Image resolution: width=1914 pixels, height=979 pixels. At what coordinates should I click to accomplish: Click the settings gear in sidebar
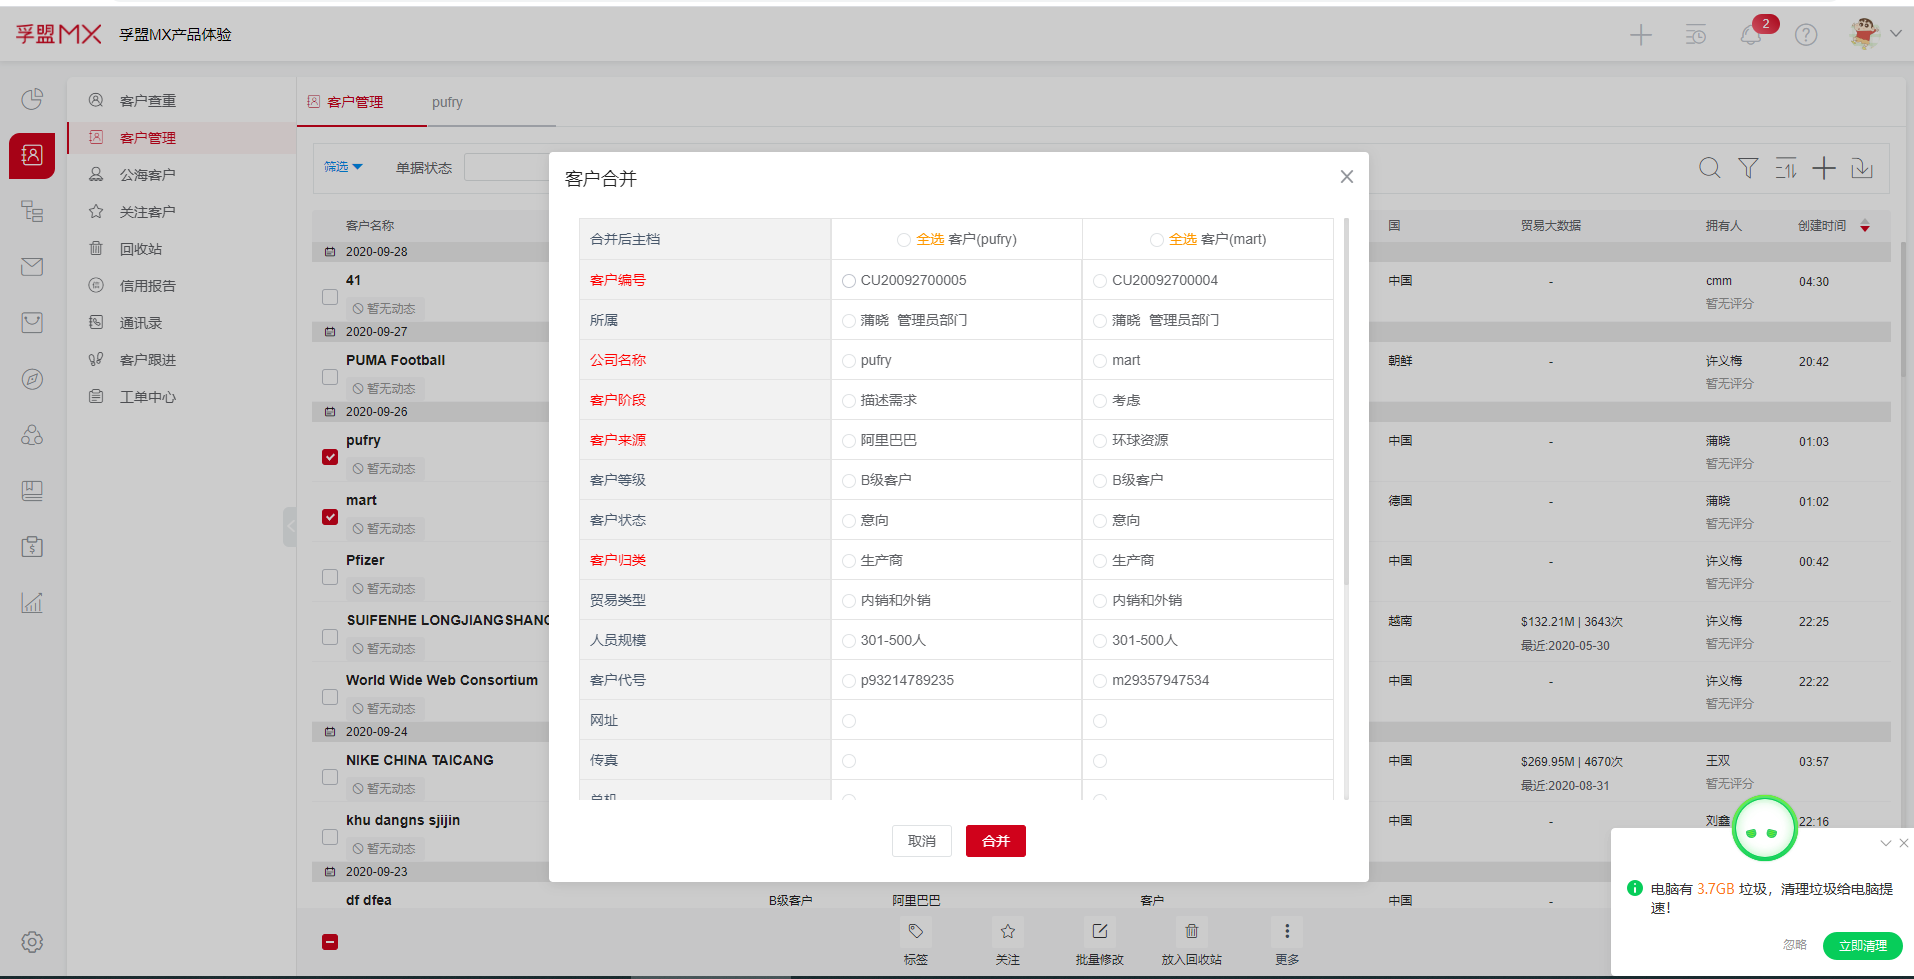point(32,942)
